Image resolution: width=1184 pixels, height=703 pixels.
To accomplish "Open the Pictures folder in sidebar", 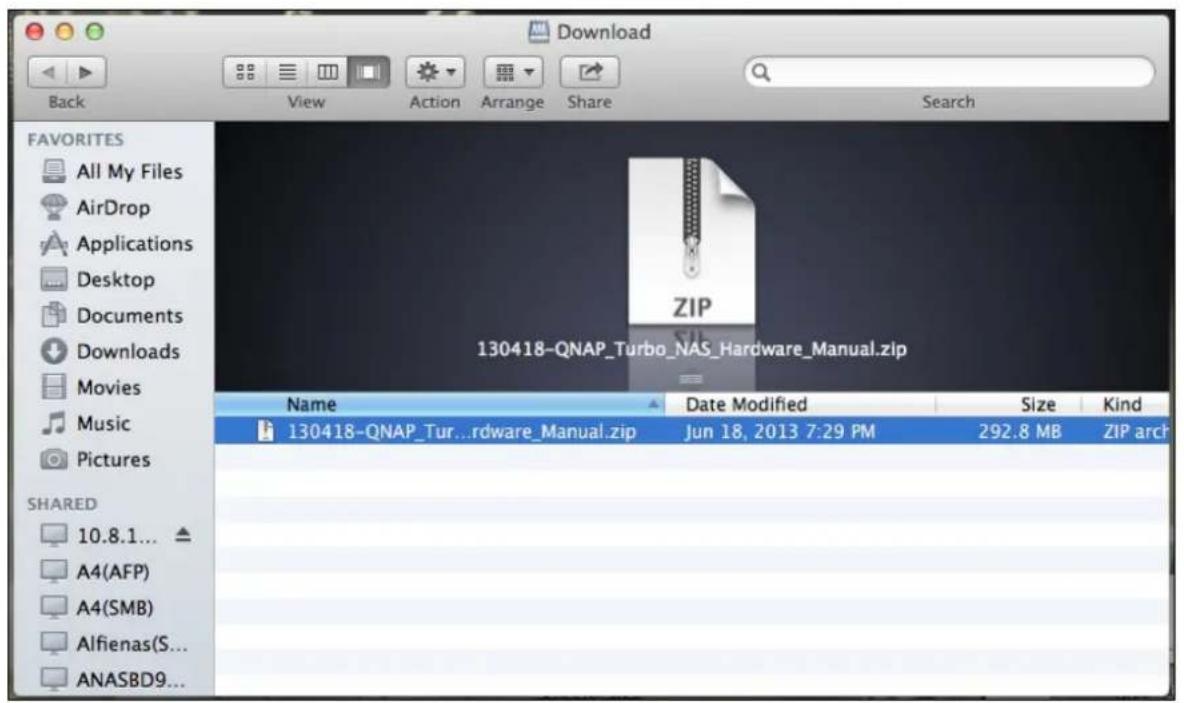I will (96, 459).
